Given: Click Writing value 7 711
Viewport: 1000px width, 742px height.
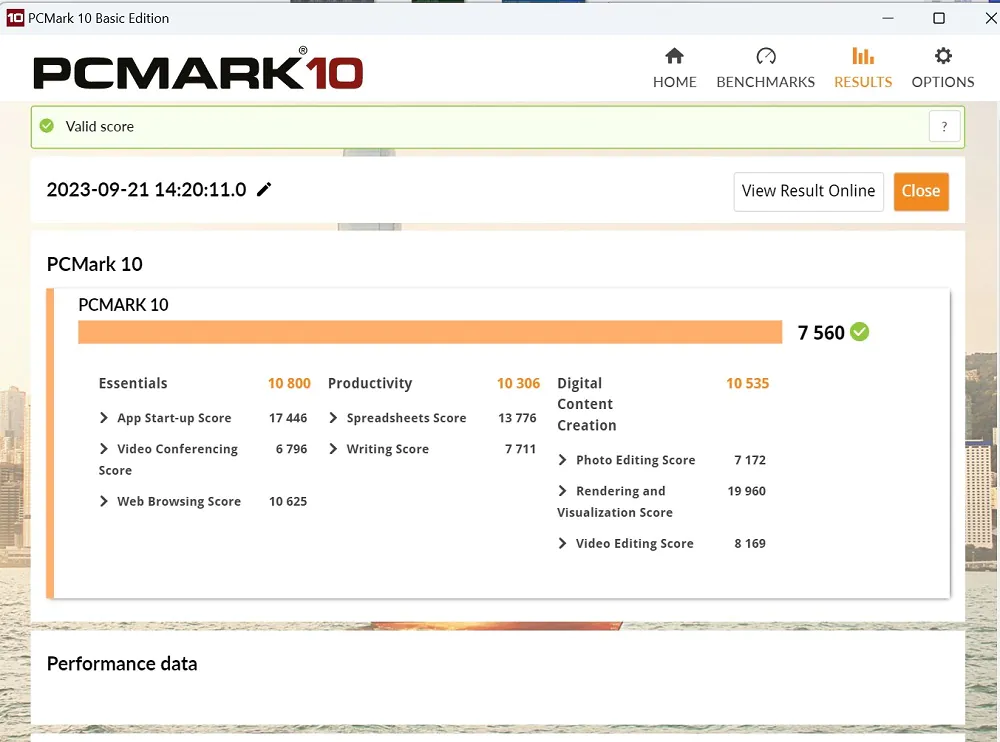Looking at the screenshot, I should click(520, 449).
